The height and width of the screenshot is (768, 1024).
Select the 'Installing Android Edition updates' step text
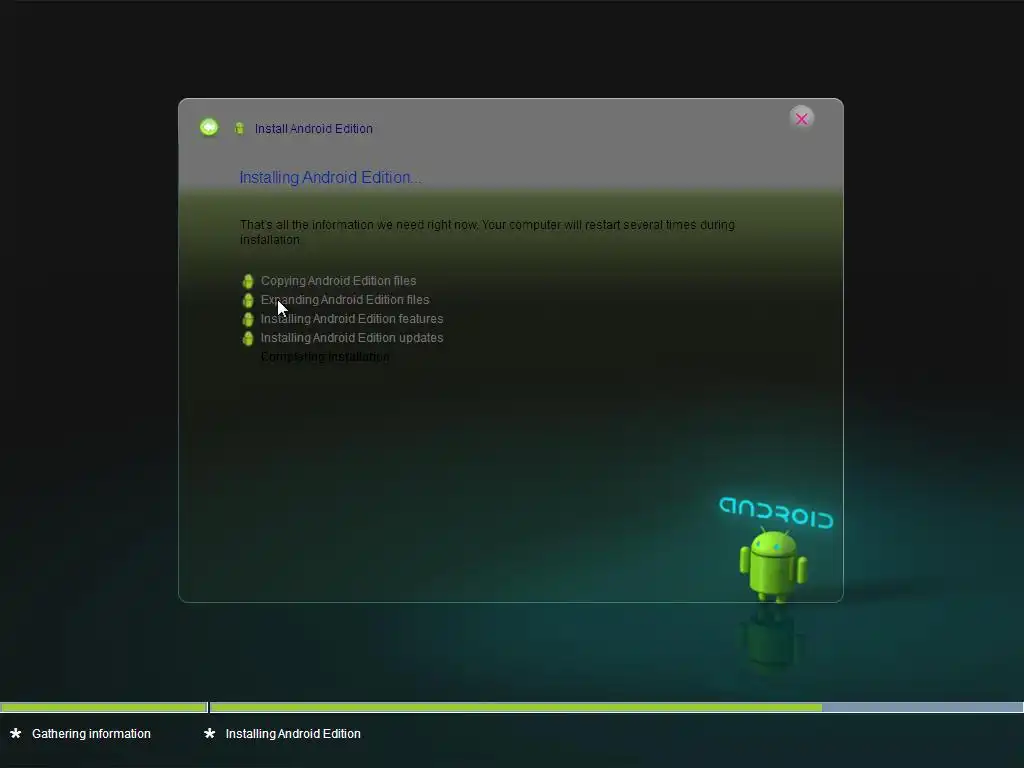click(352, 338)
